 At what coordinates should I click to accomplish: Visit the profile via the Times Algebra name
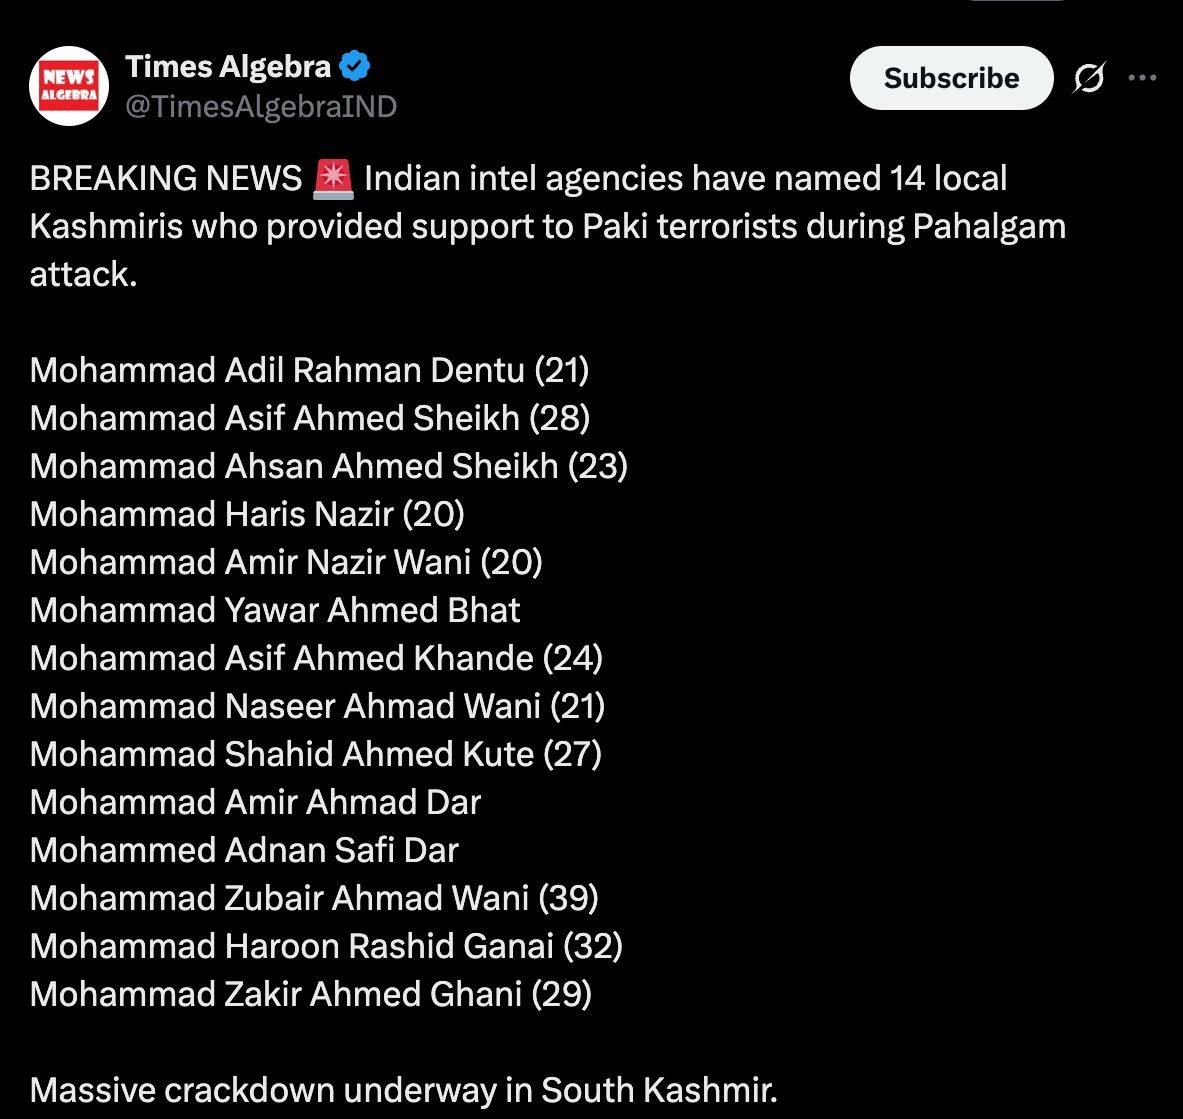tap(226, 66)
